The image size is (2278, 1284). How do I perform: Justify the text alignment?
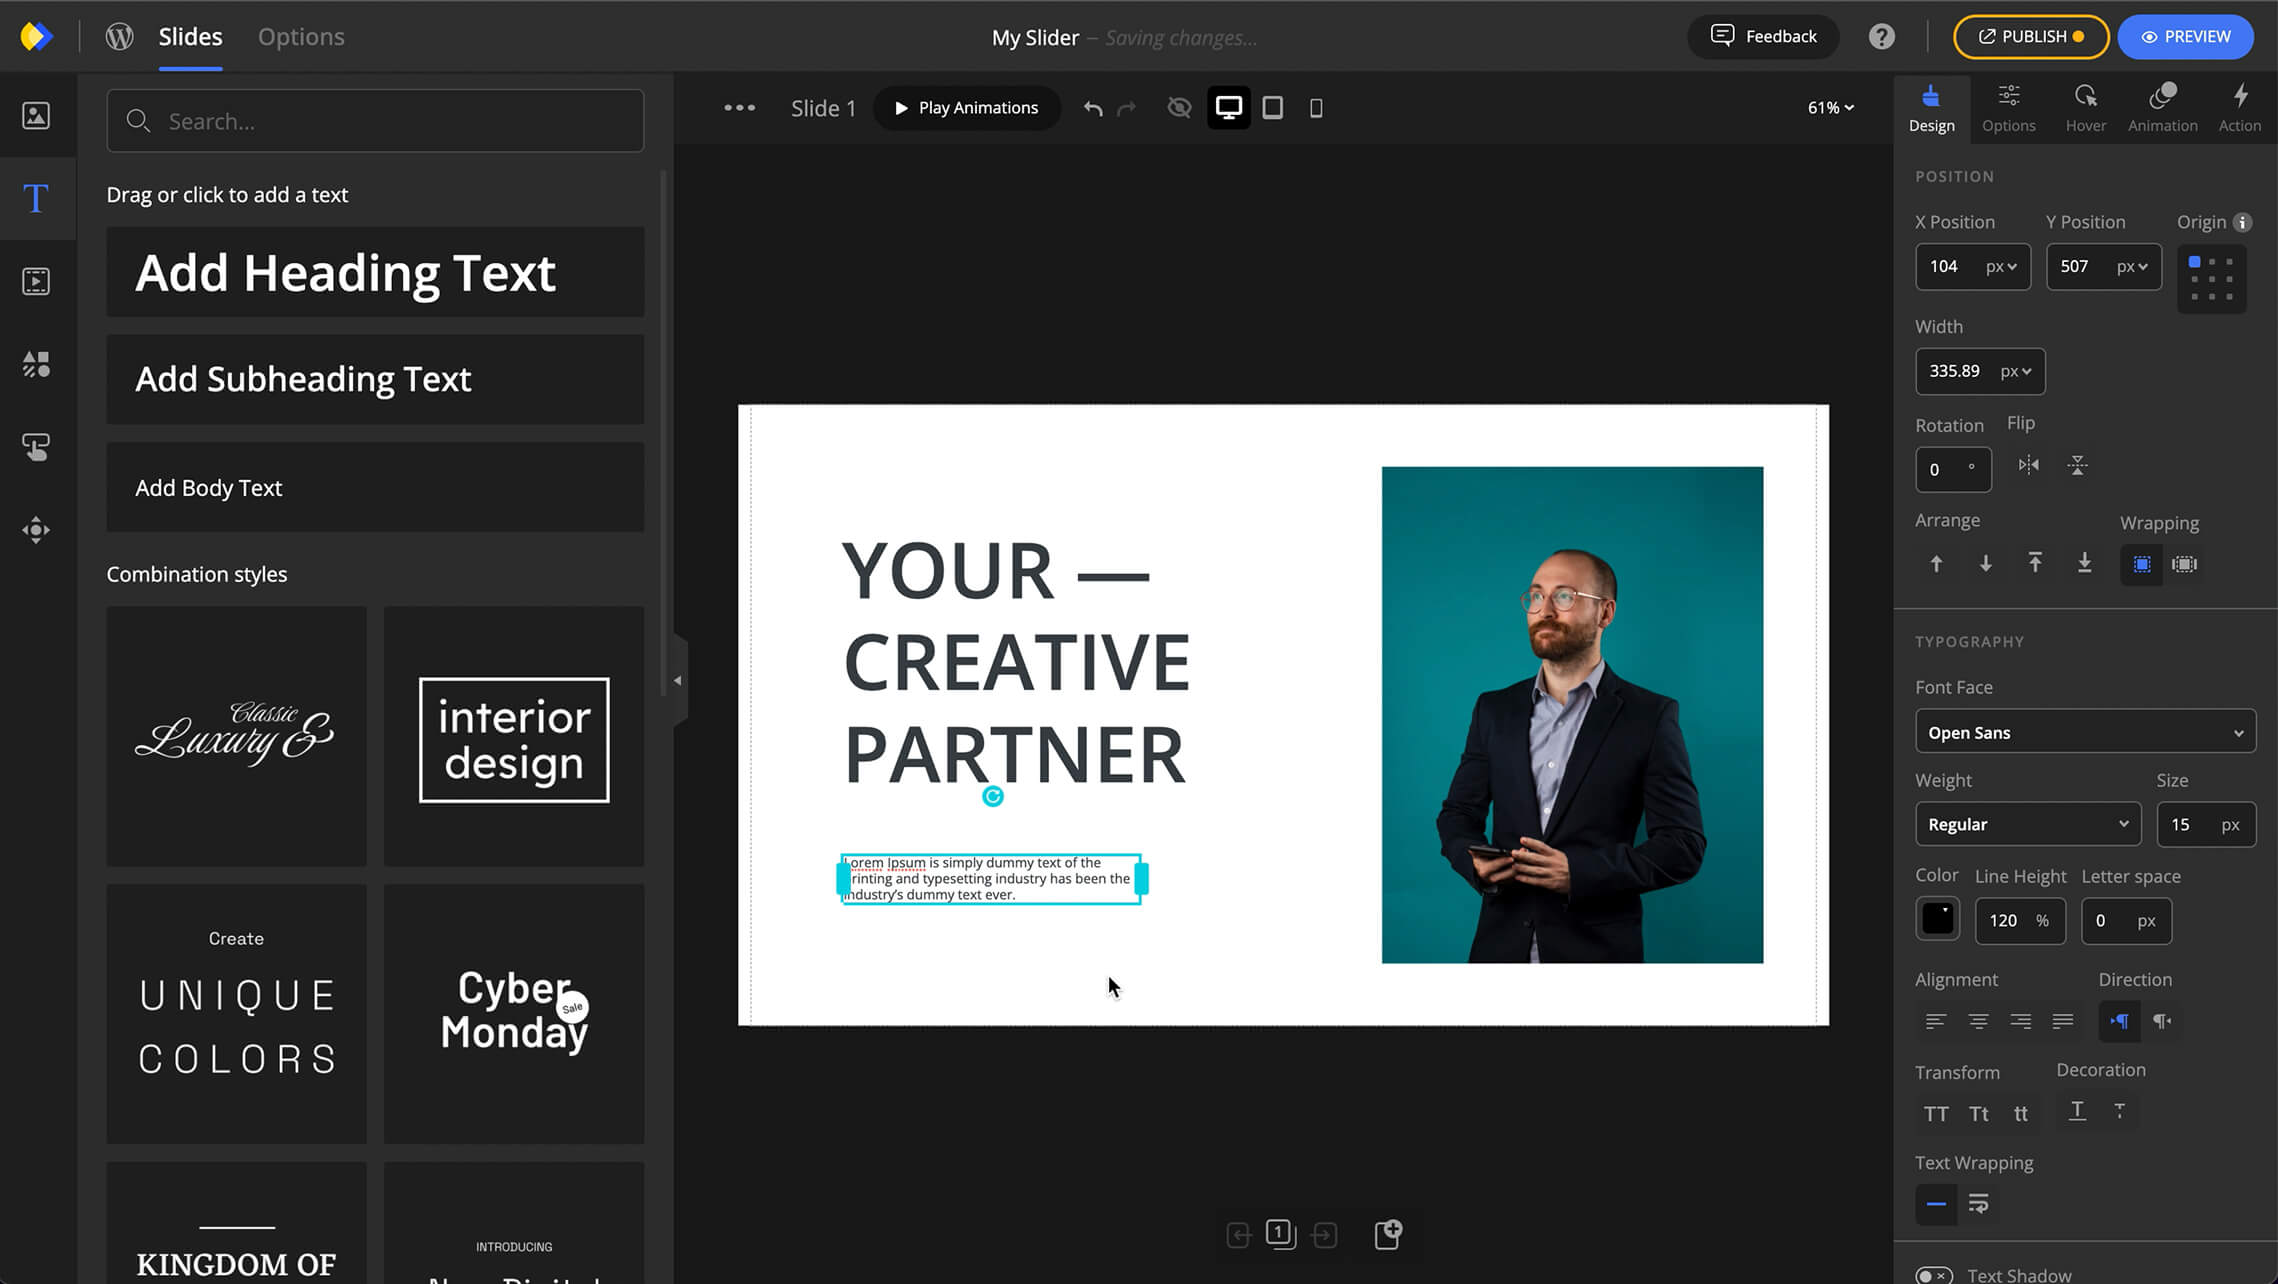2063,1021
